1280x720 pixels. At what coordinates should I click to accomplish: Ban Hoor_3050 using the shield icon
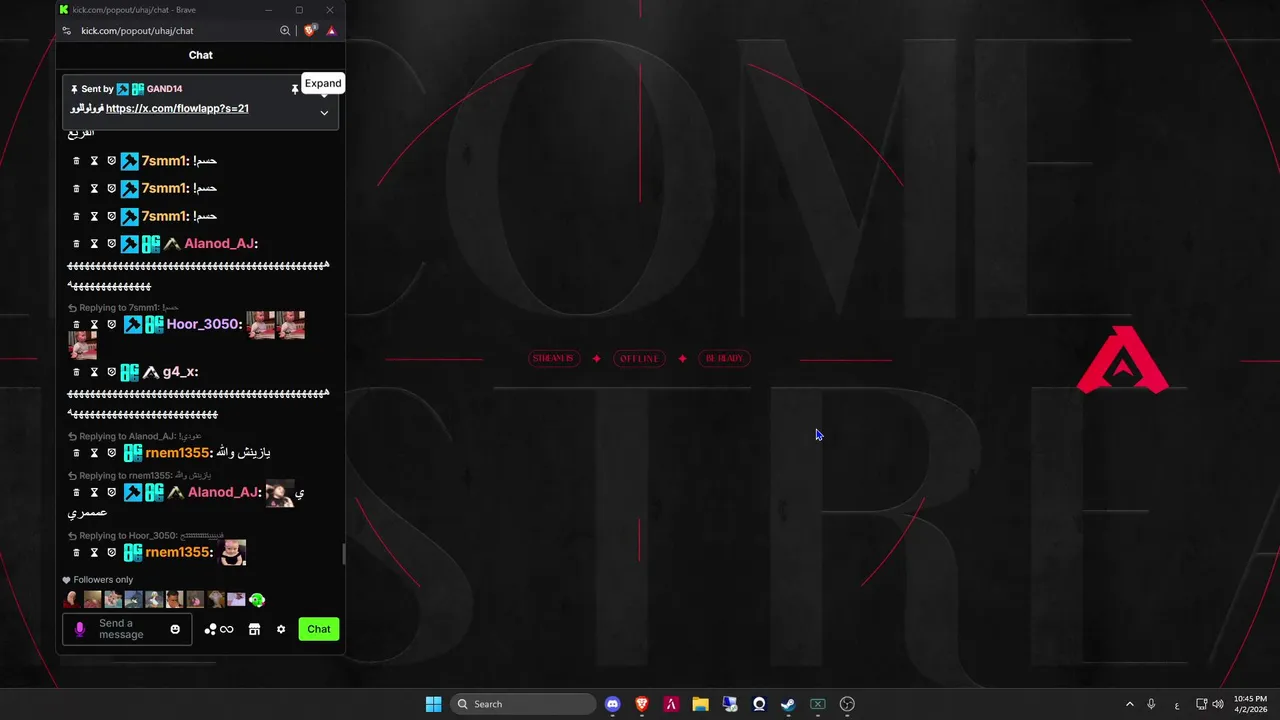112,325
